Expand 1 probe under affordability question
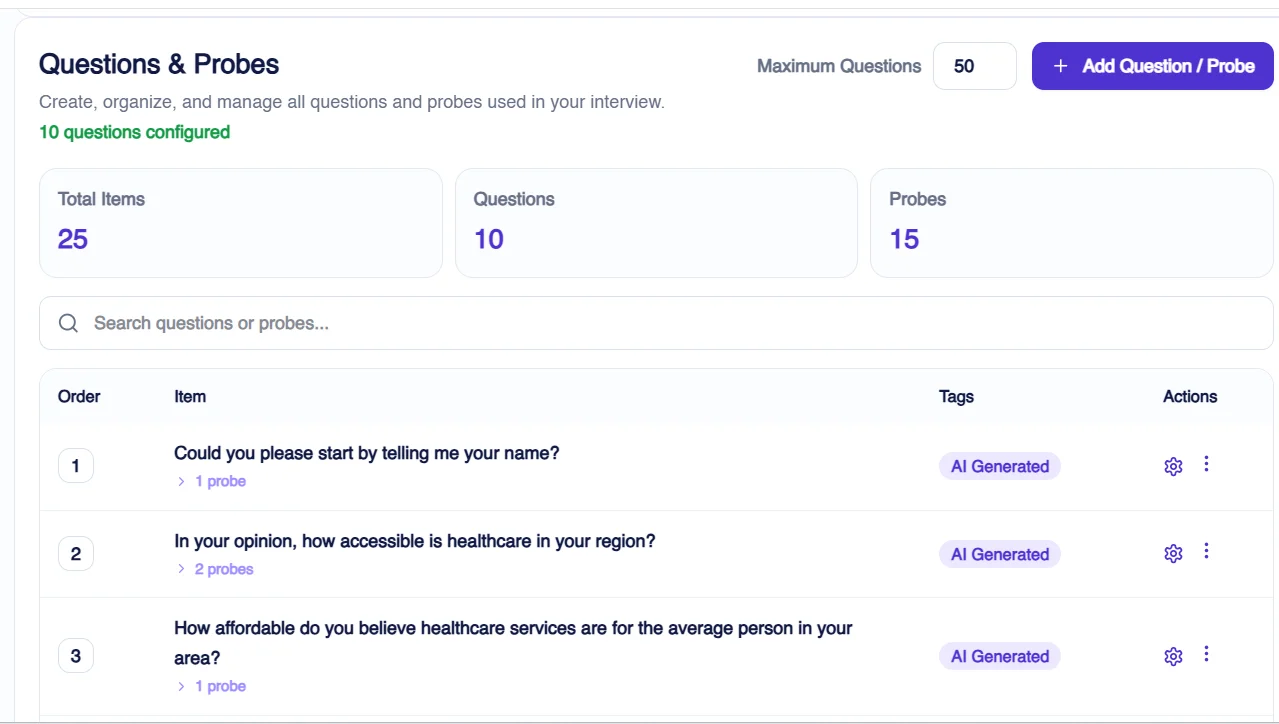Screen dimensions: 1279x724 (x=211, y=686)
